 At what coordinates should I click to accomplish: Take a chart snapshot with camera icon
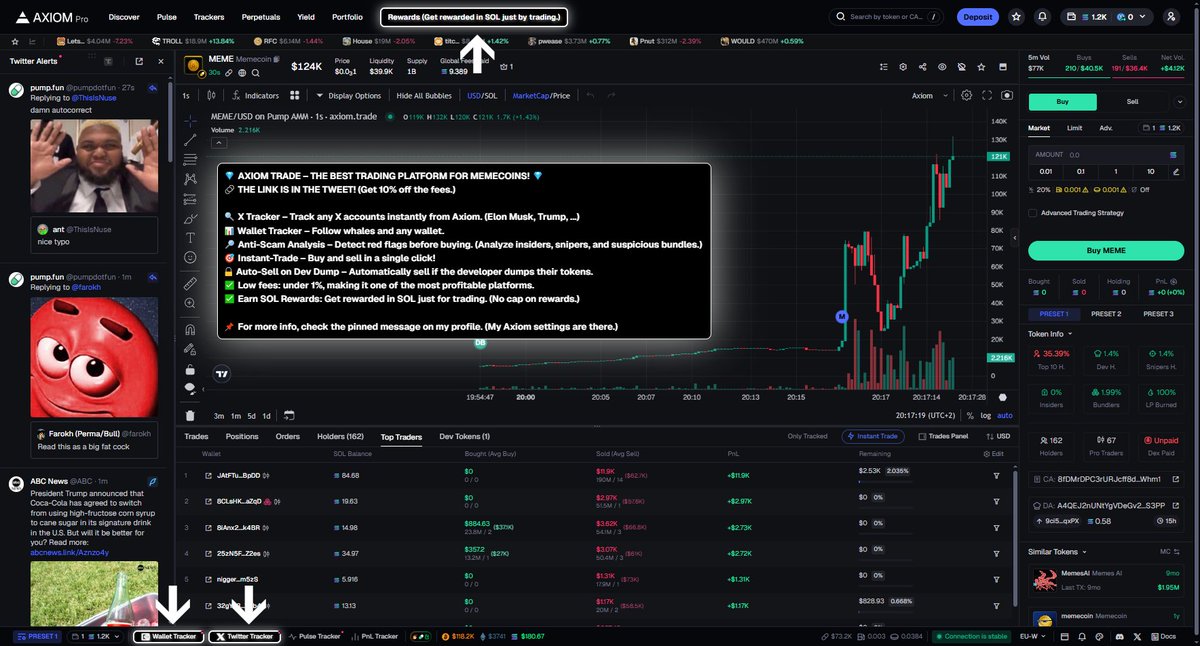[x=1007, y=96]
